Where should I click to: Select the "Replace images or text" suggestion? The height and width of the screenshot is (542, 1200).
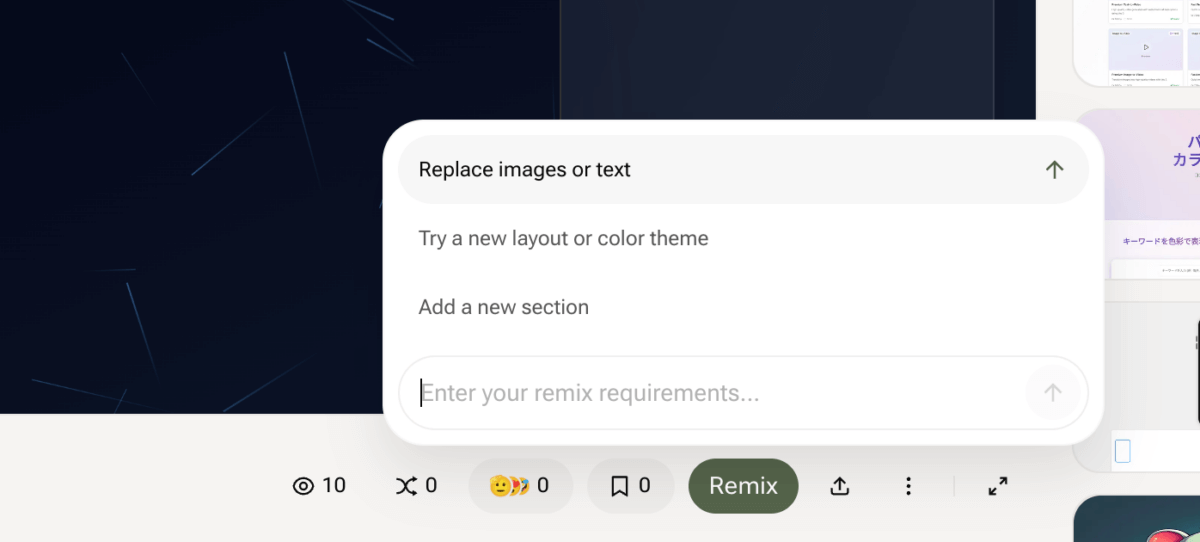525,170
